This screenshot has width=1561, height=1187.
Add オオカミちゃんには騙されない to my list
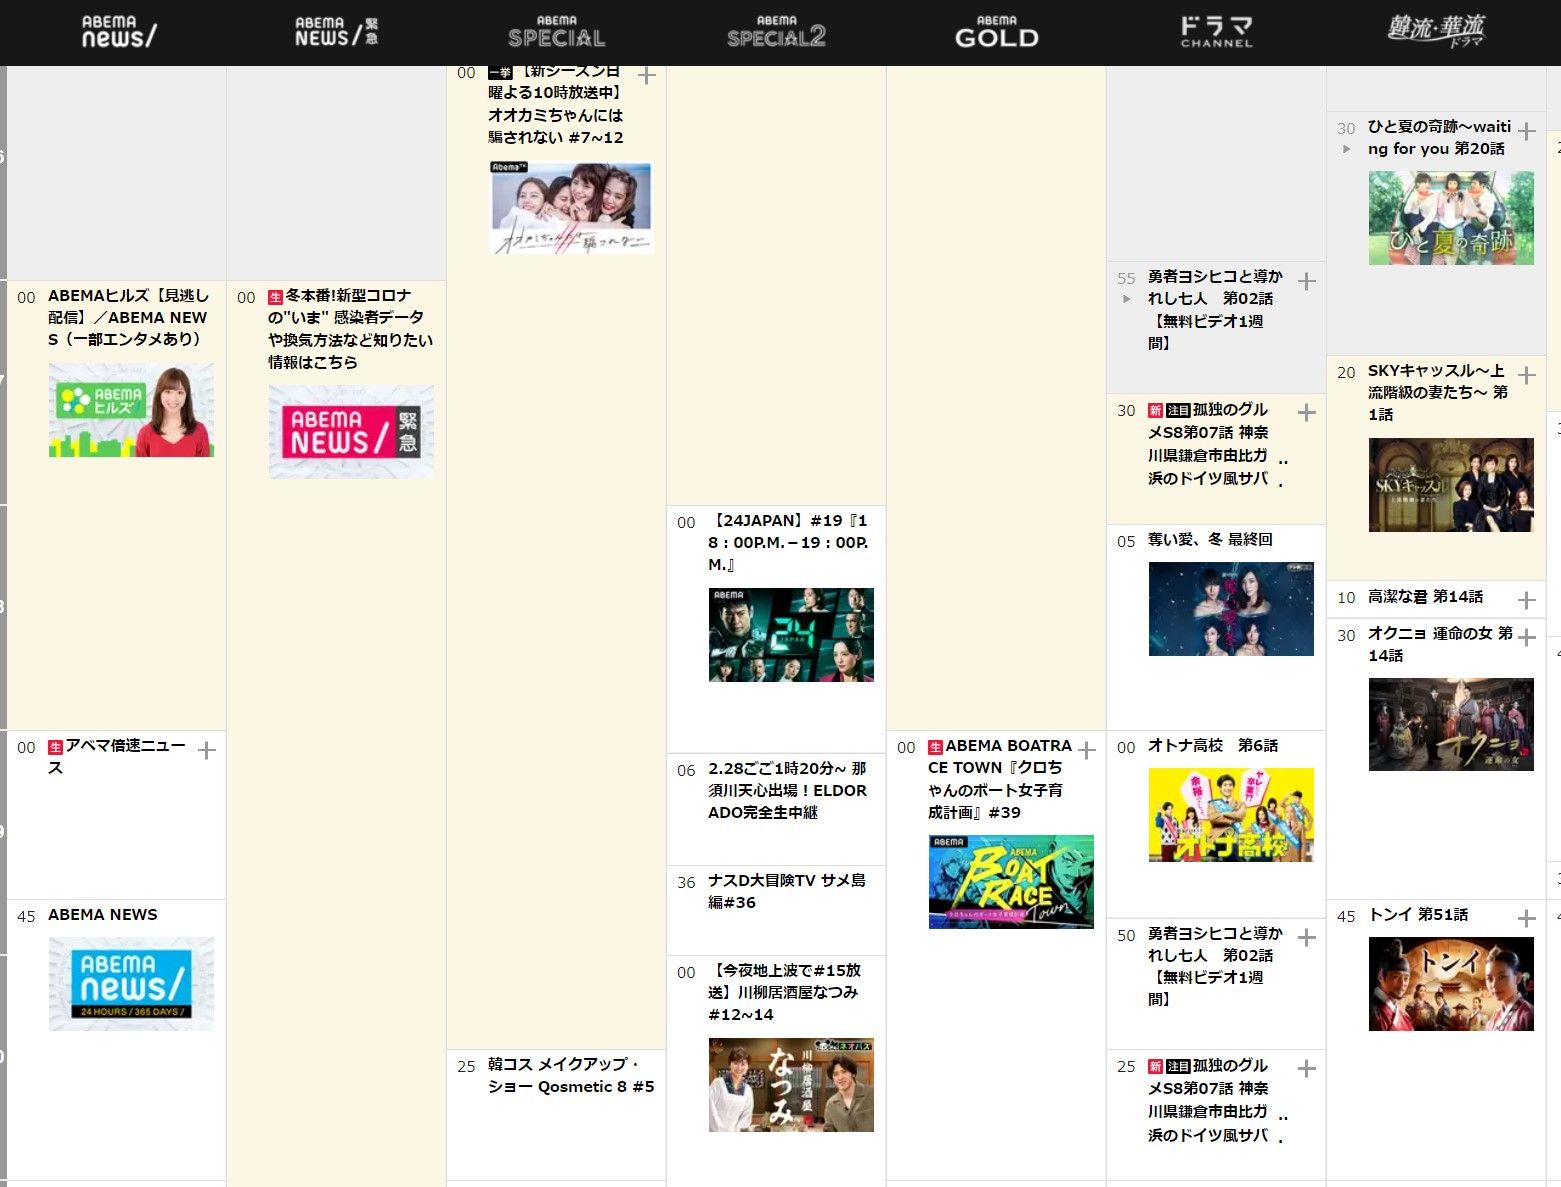pyautogui.click(x=647, y=76)
